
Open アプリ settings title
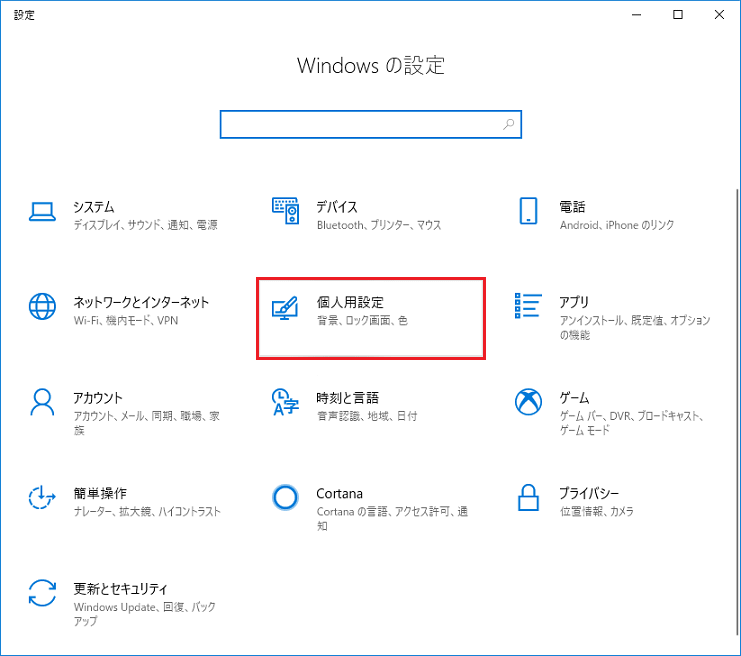click(x=574, y=302)
